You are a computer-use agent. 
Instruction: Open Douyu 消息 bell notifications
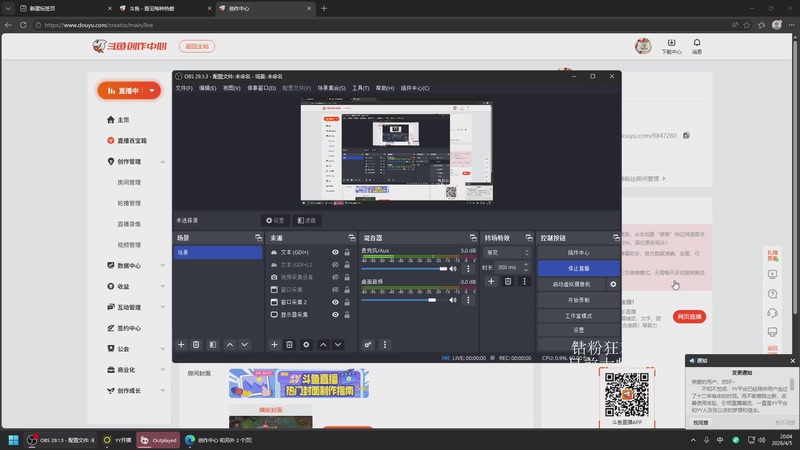(697, 46)
